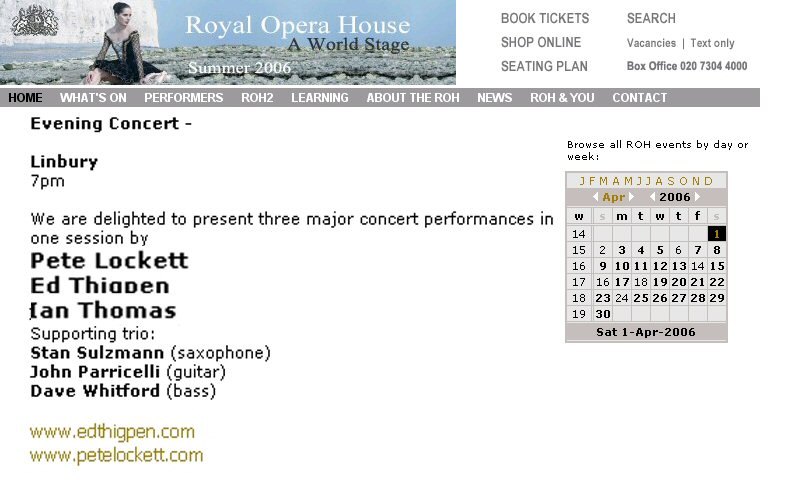Select week 17 in calendar

click(x=578, y=282)
